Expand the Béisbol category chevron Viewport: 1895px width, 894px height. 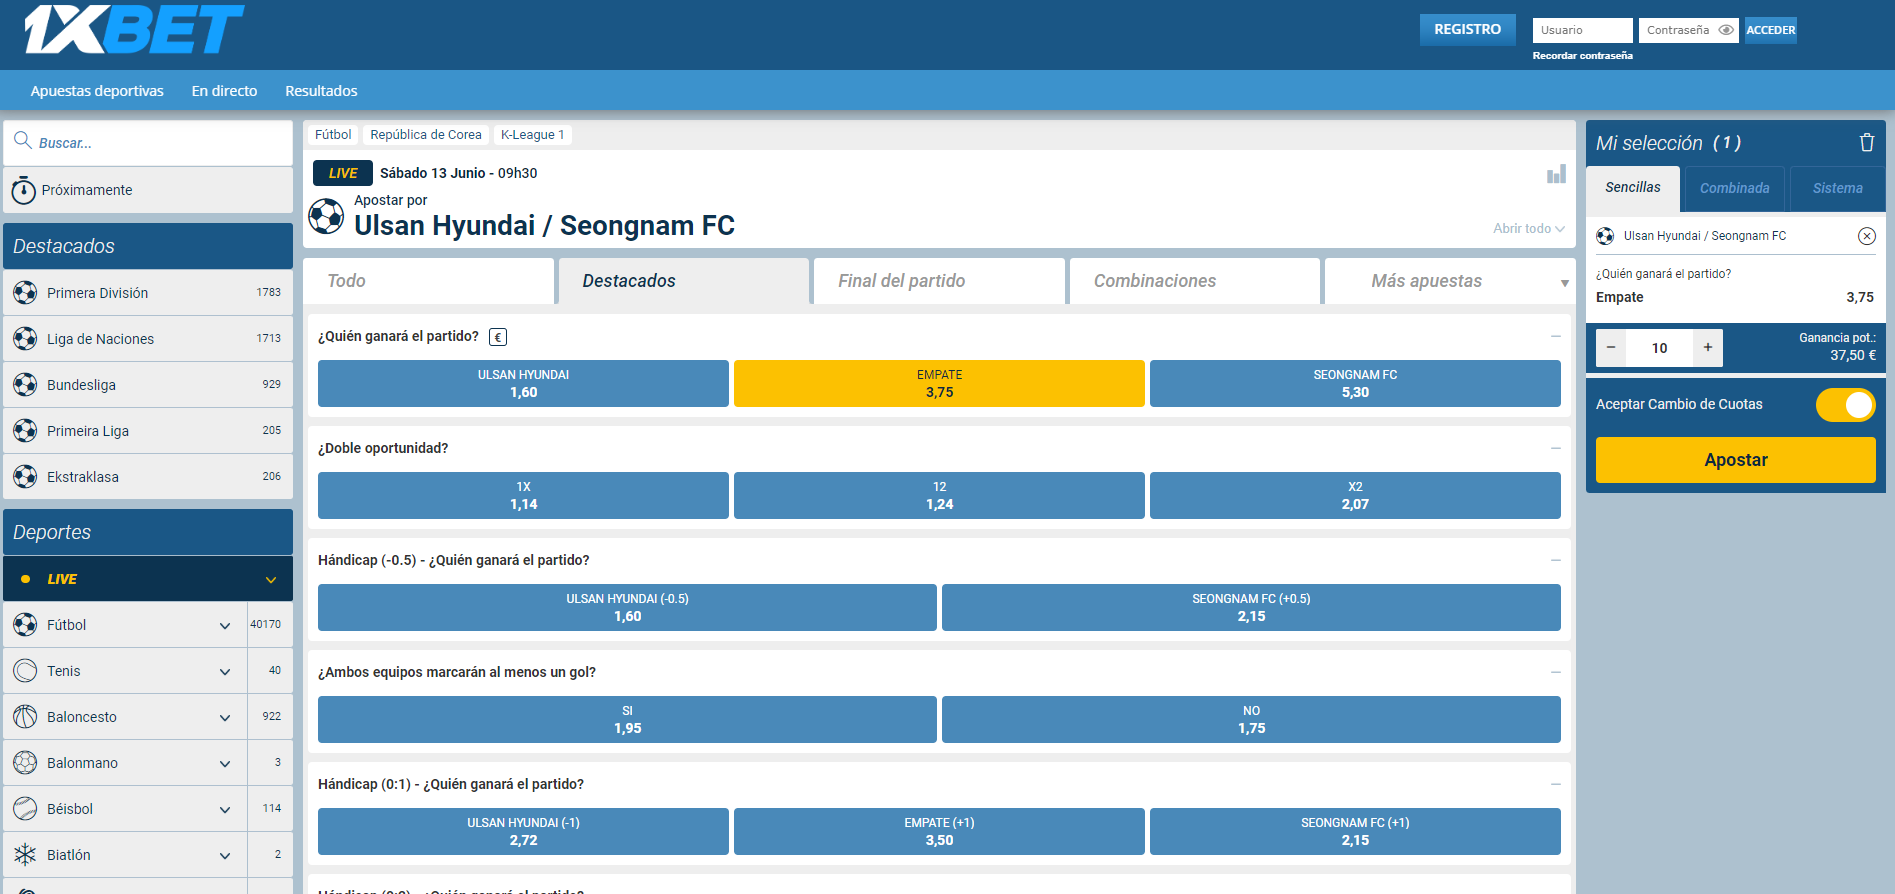(x=225, y=810)
